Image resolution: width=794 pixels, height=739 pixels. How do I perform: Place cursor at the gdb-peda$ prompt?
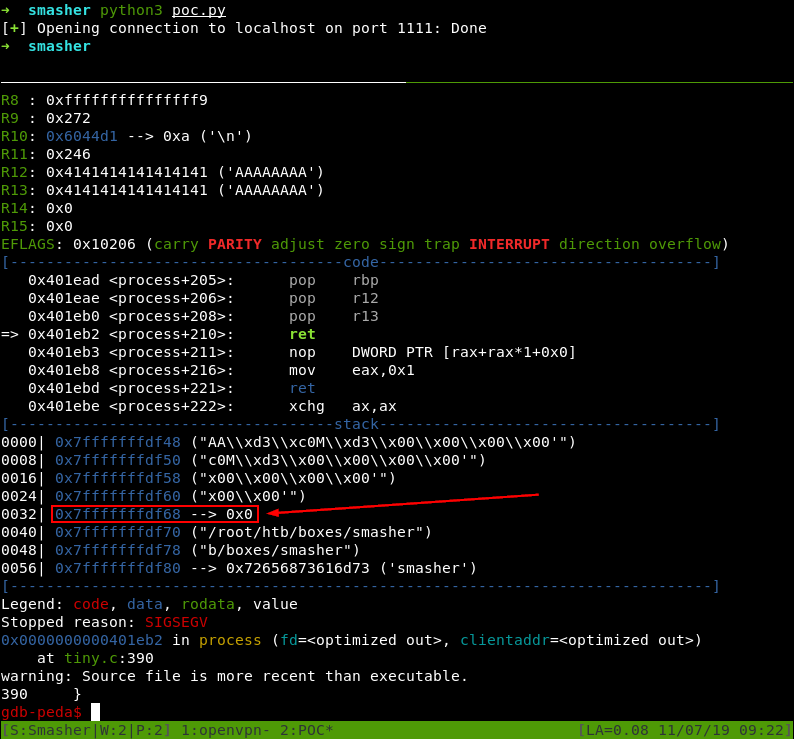pos(95,712)
